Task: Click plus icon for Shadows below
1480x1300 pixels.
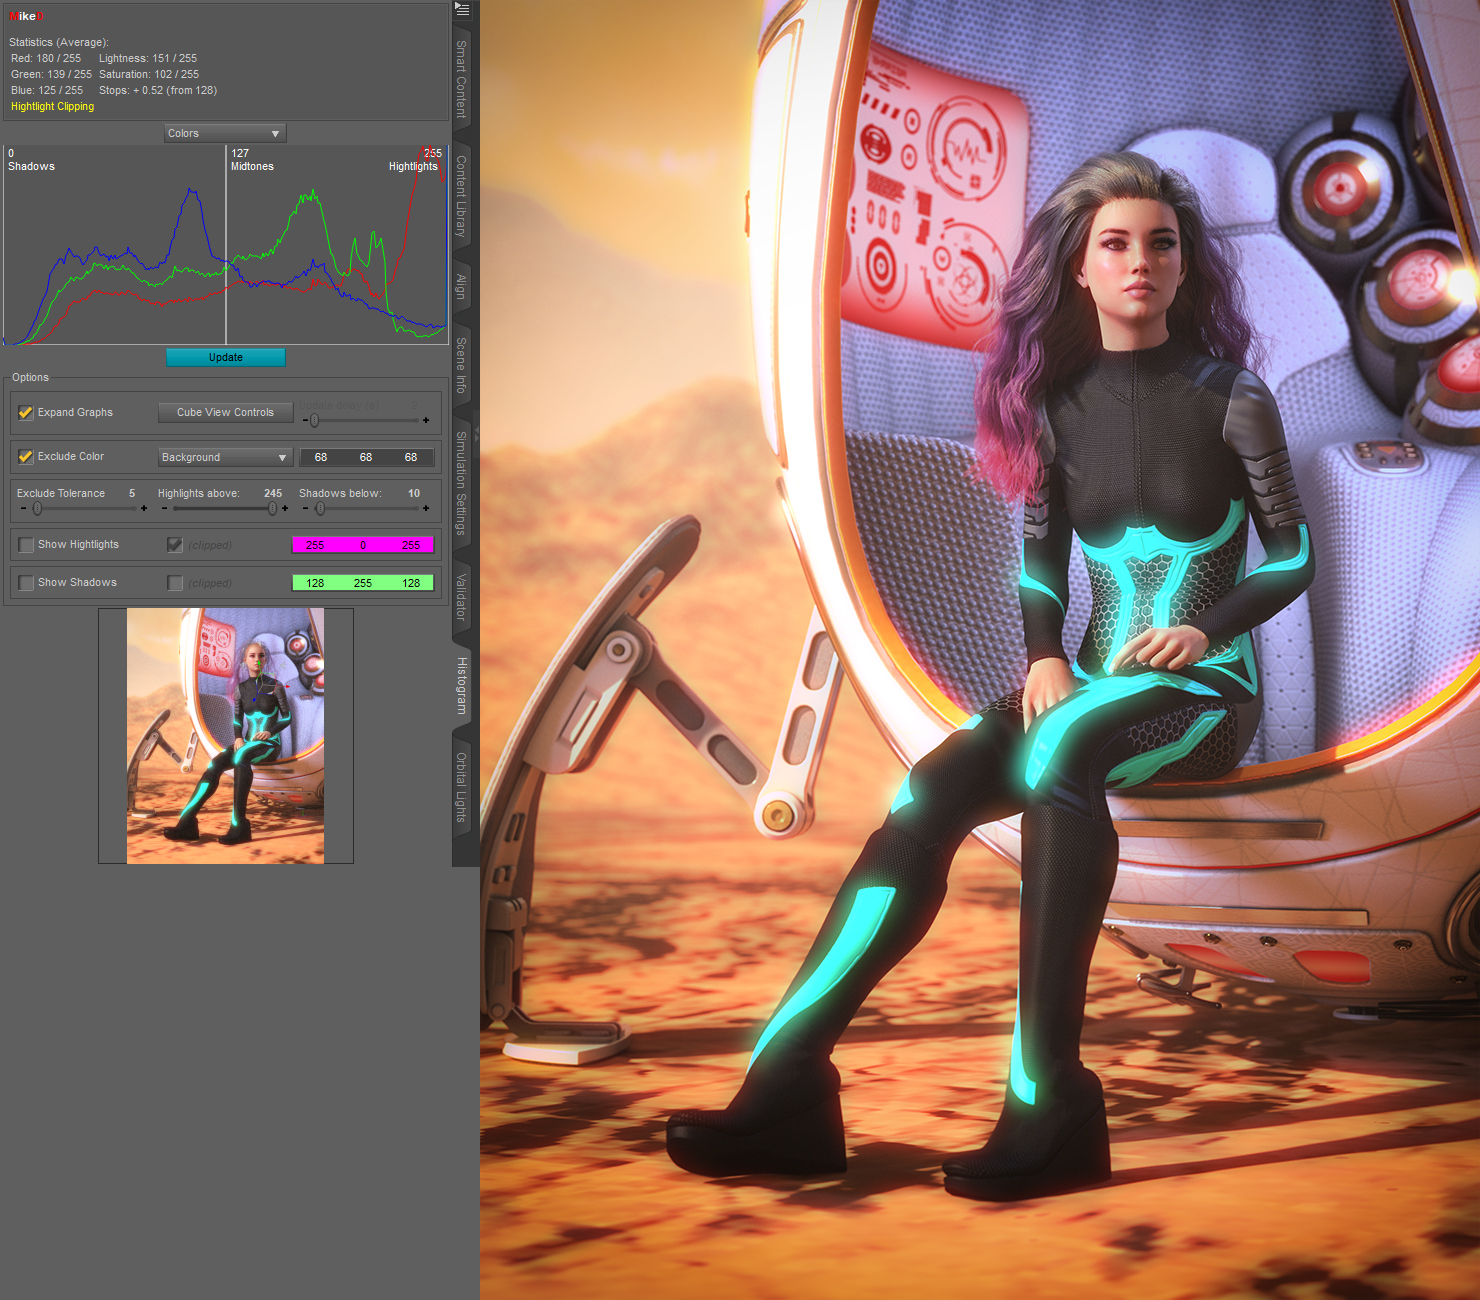Action: point(426,509)
